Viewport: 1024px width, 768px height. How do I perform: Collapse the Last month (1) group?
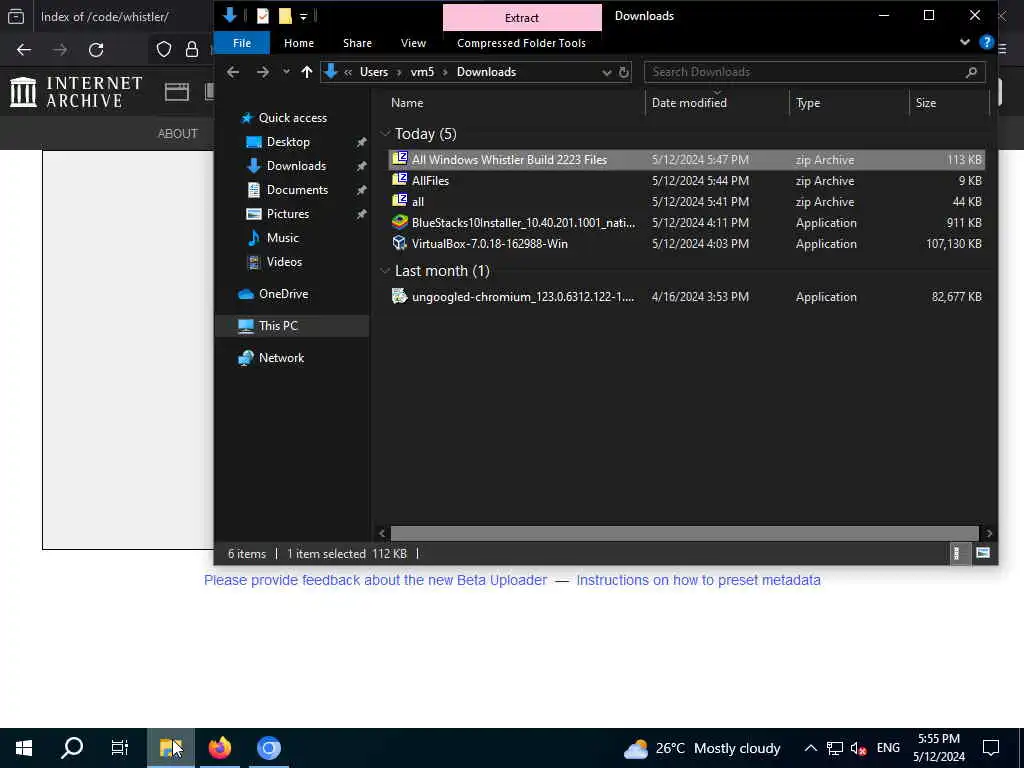(x=385, y=271)
